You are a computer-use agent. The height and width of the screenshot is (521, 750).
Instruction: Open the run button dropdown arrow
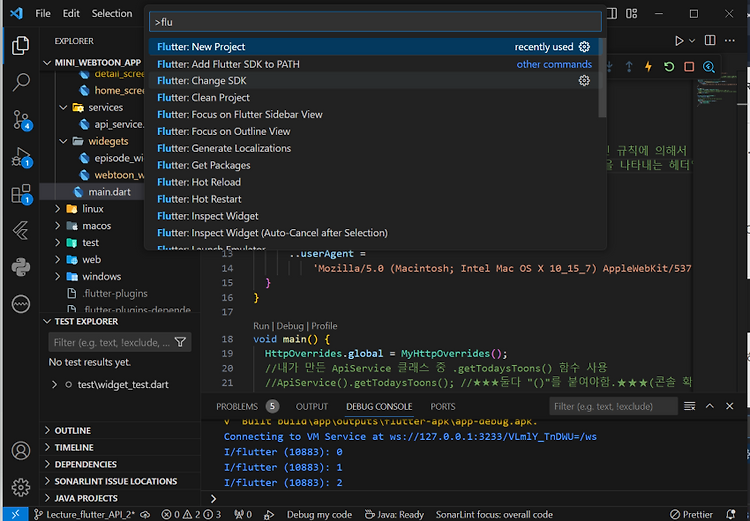pyautogui.click(x=692, y=41)
